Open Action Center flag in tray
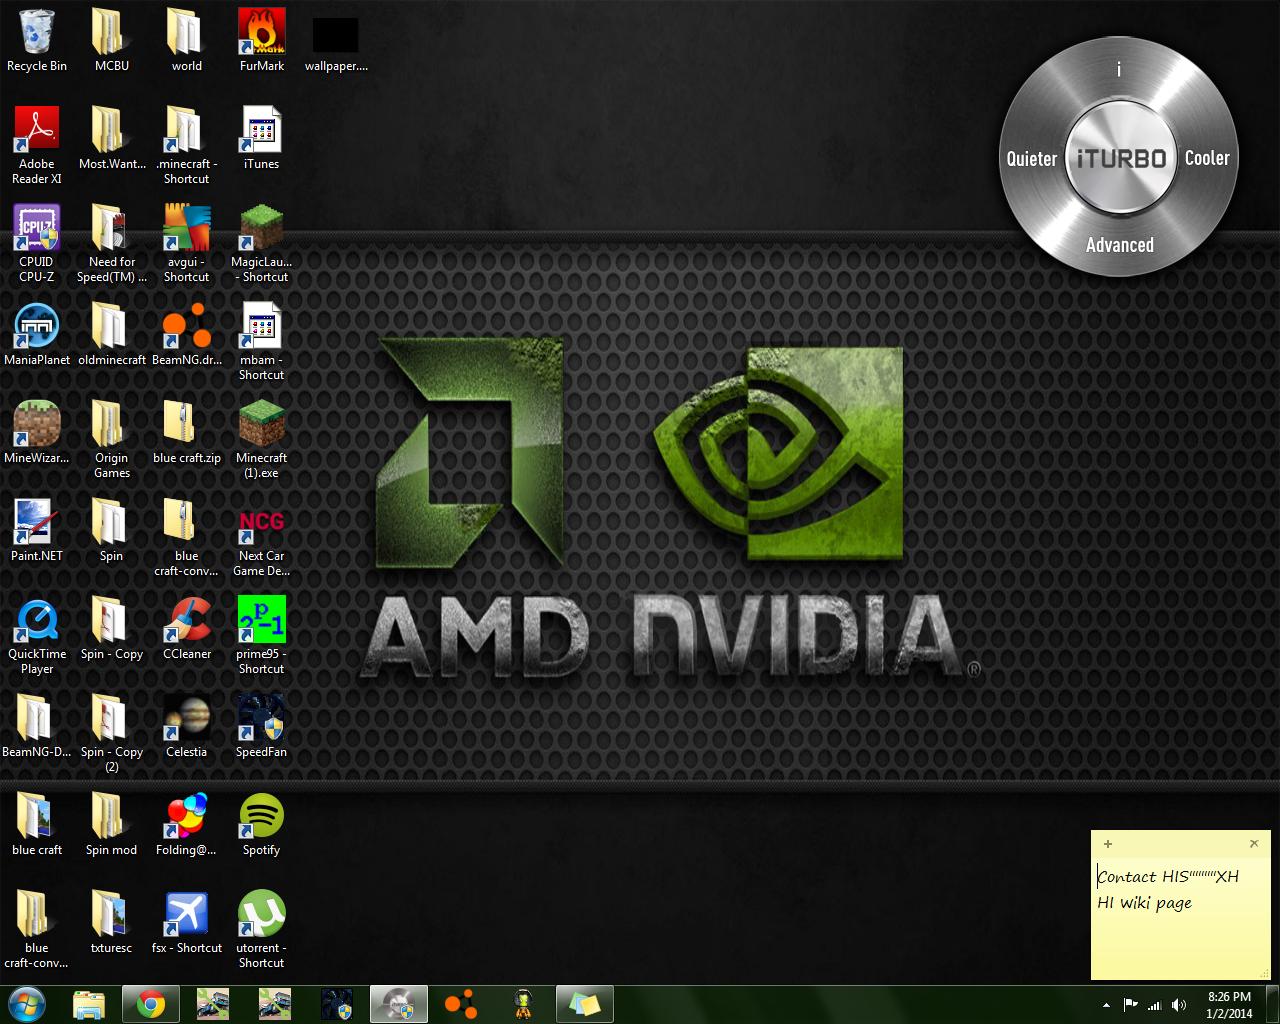Viewport: 1280px width, 1024px height. tap(1131, 1005)
